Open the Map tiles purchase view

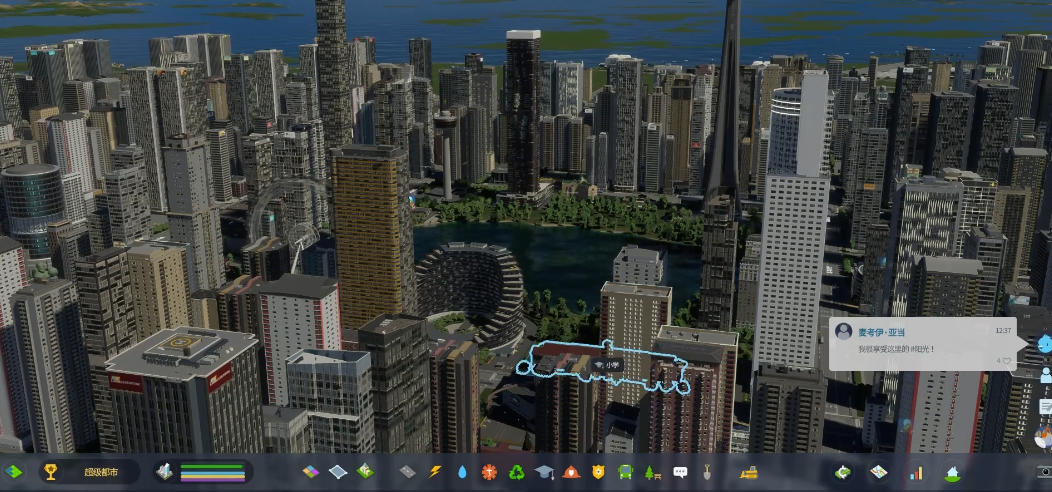coord(879,473)
